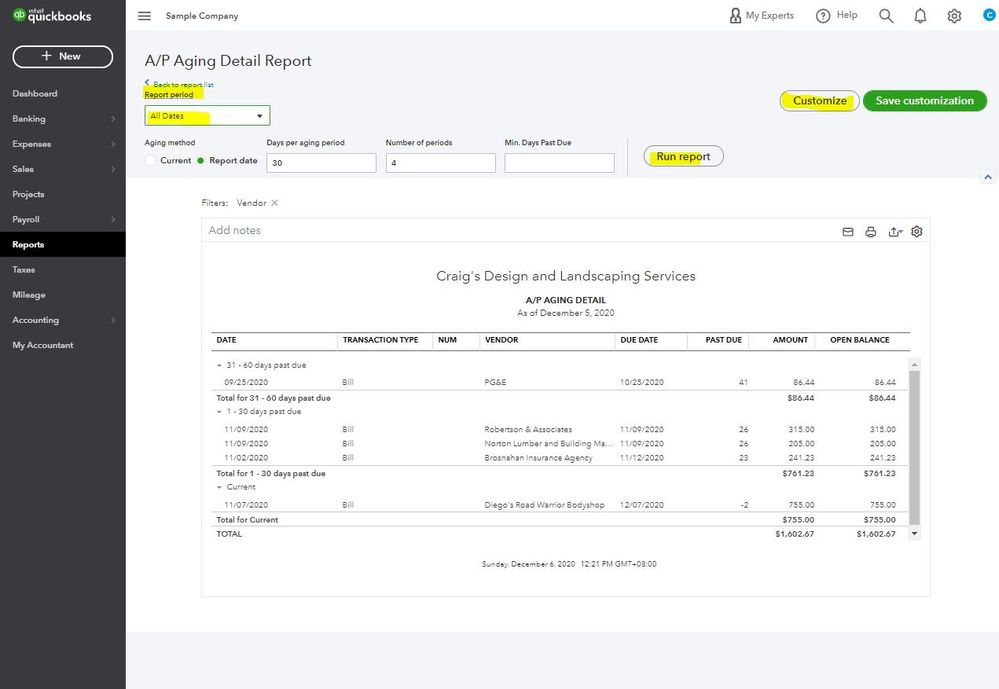Open the export report icon
This screenshot has width=999, height=689.
click(895, 232)
